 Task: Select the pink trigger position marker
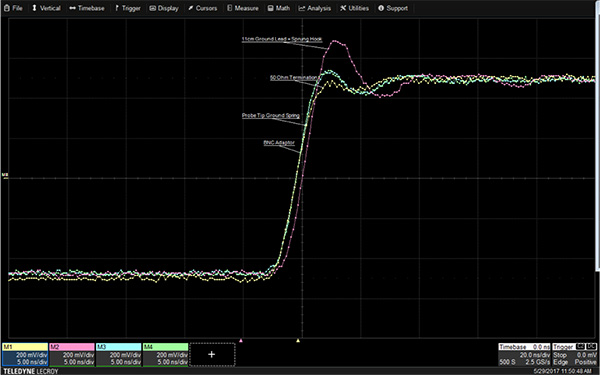tap(241, 340)
